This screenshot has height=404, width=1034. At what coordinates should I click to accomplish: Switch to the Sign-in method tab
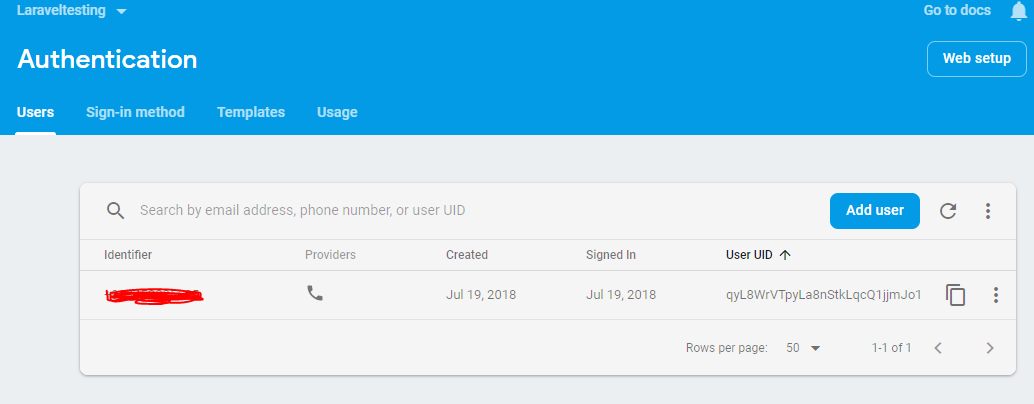[x=135, y=112]
